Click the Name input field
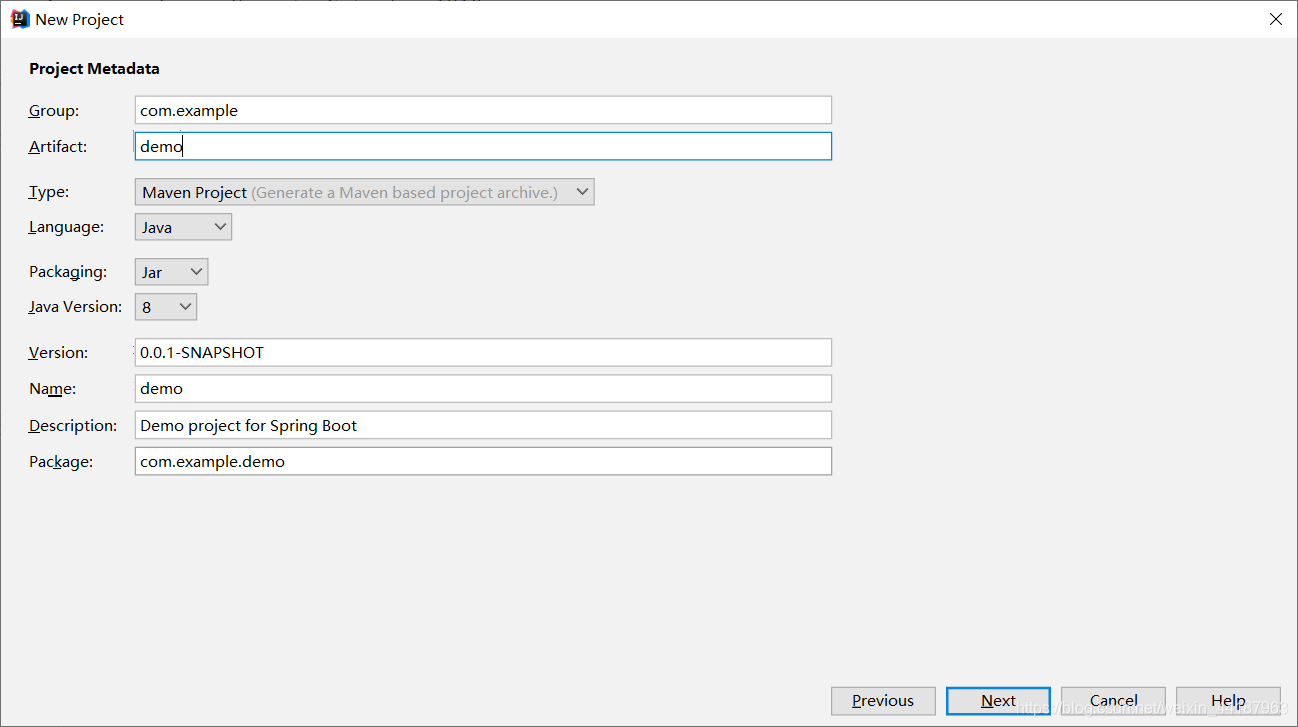This screenshot has width=1298, height=727. pos(483,388)
